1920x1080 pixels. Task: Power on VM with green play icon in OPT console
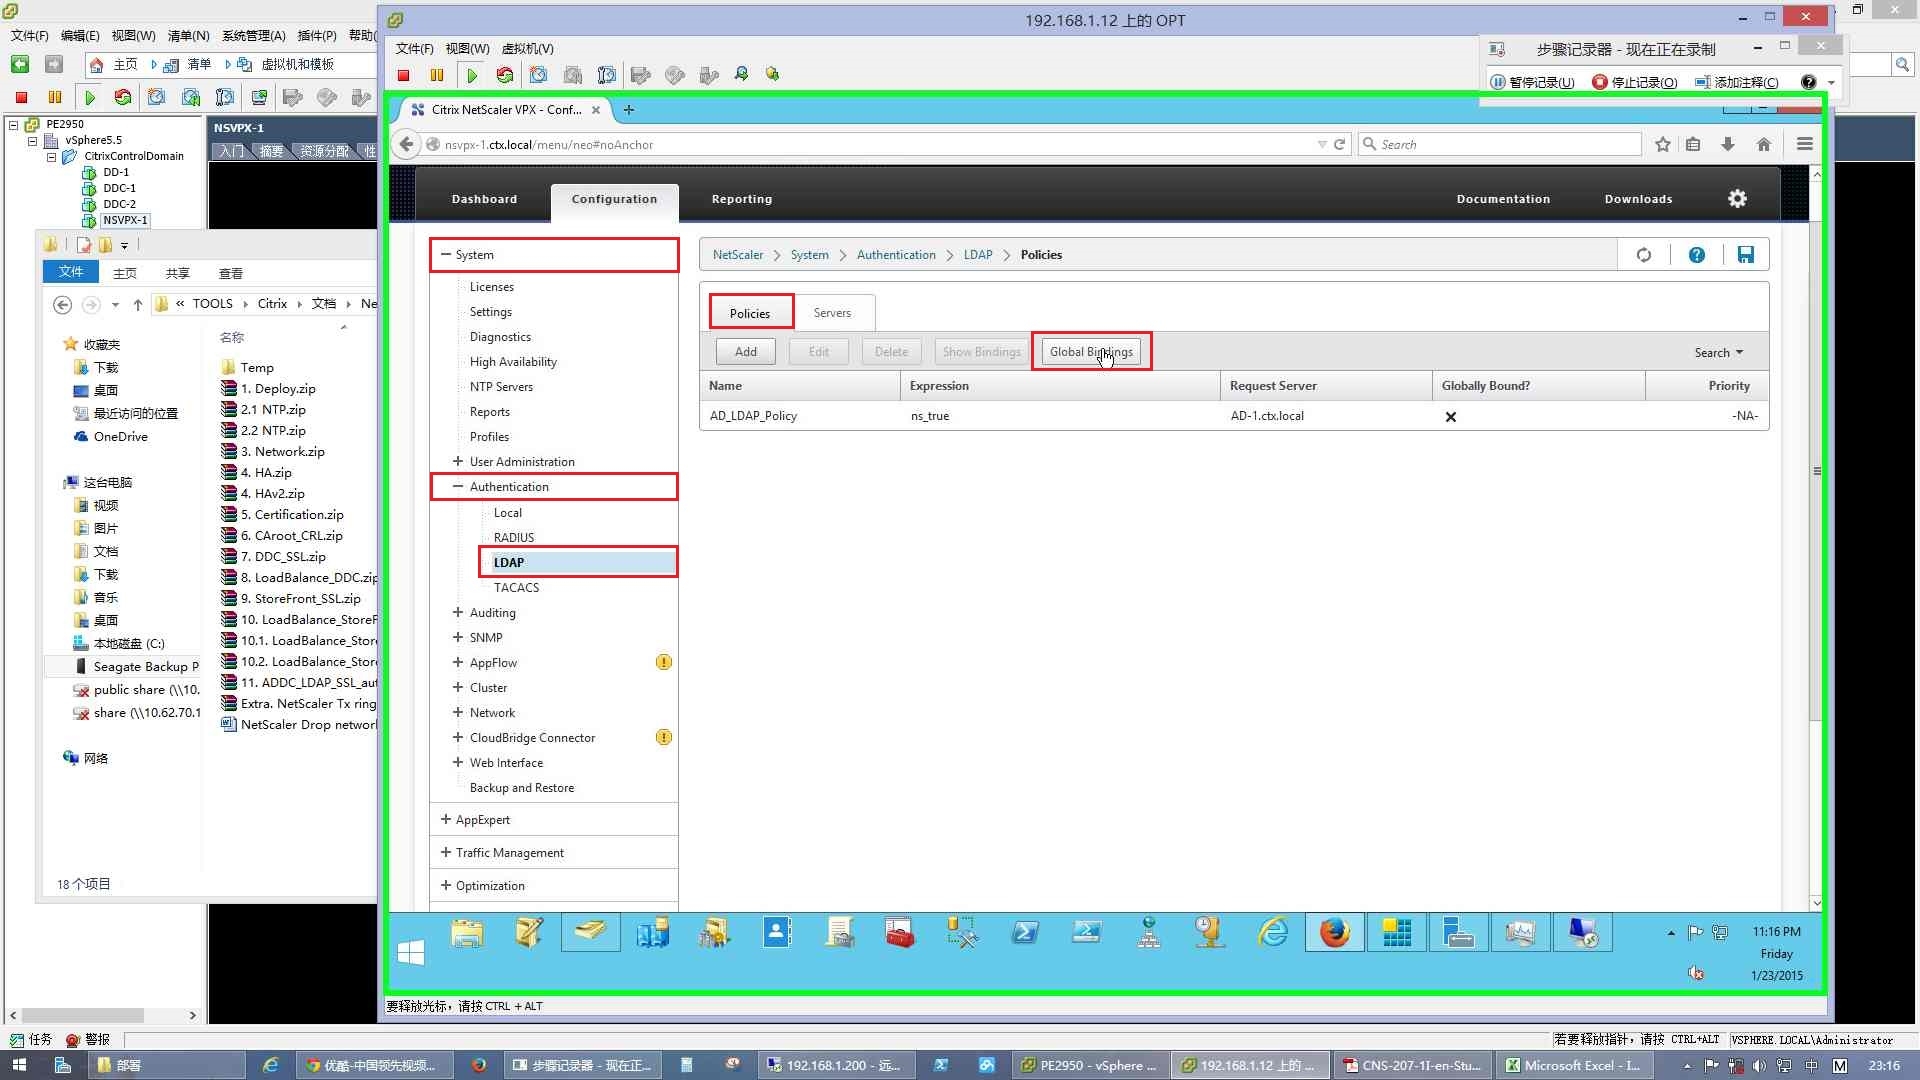pos(472,75)
